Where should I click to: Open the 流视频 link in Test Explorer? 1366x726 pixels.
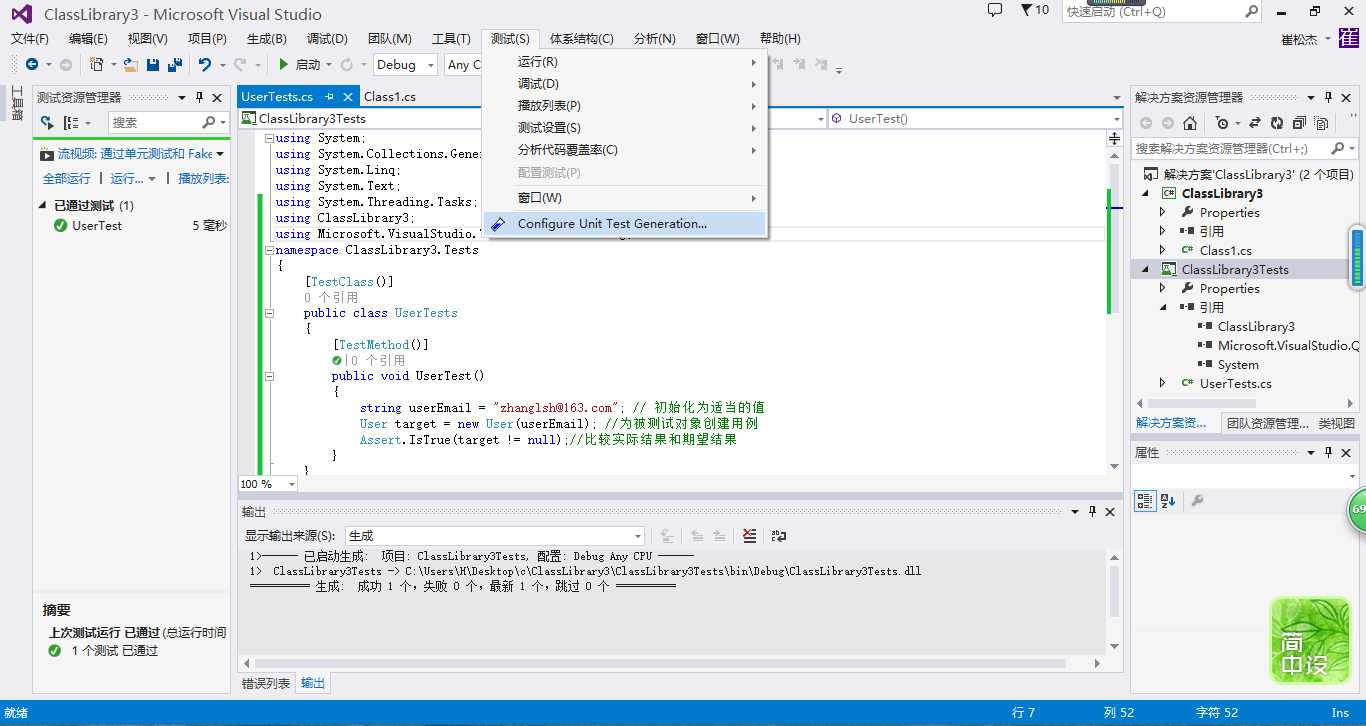tap(135, 154)
